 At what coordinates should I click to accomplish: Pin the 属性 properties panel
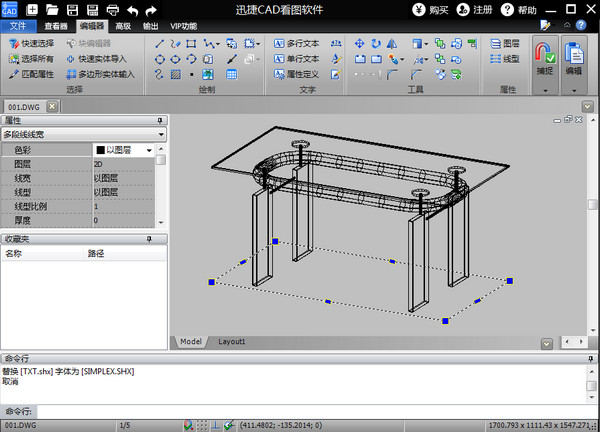click(160, 121)
